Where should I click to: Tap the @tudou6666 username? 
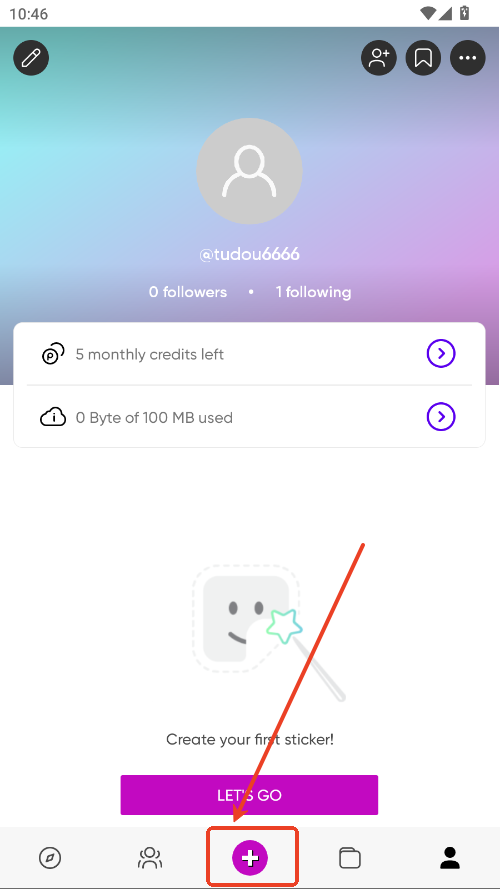(x=249, y=255)
